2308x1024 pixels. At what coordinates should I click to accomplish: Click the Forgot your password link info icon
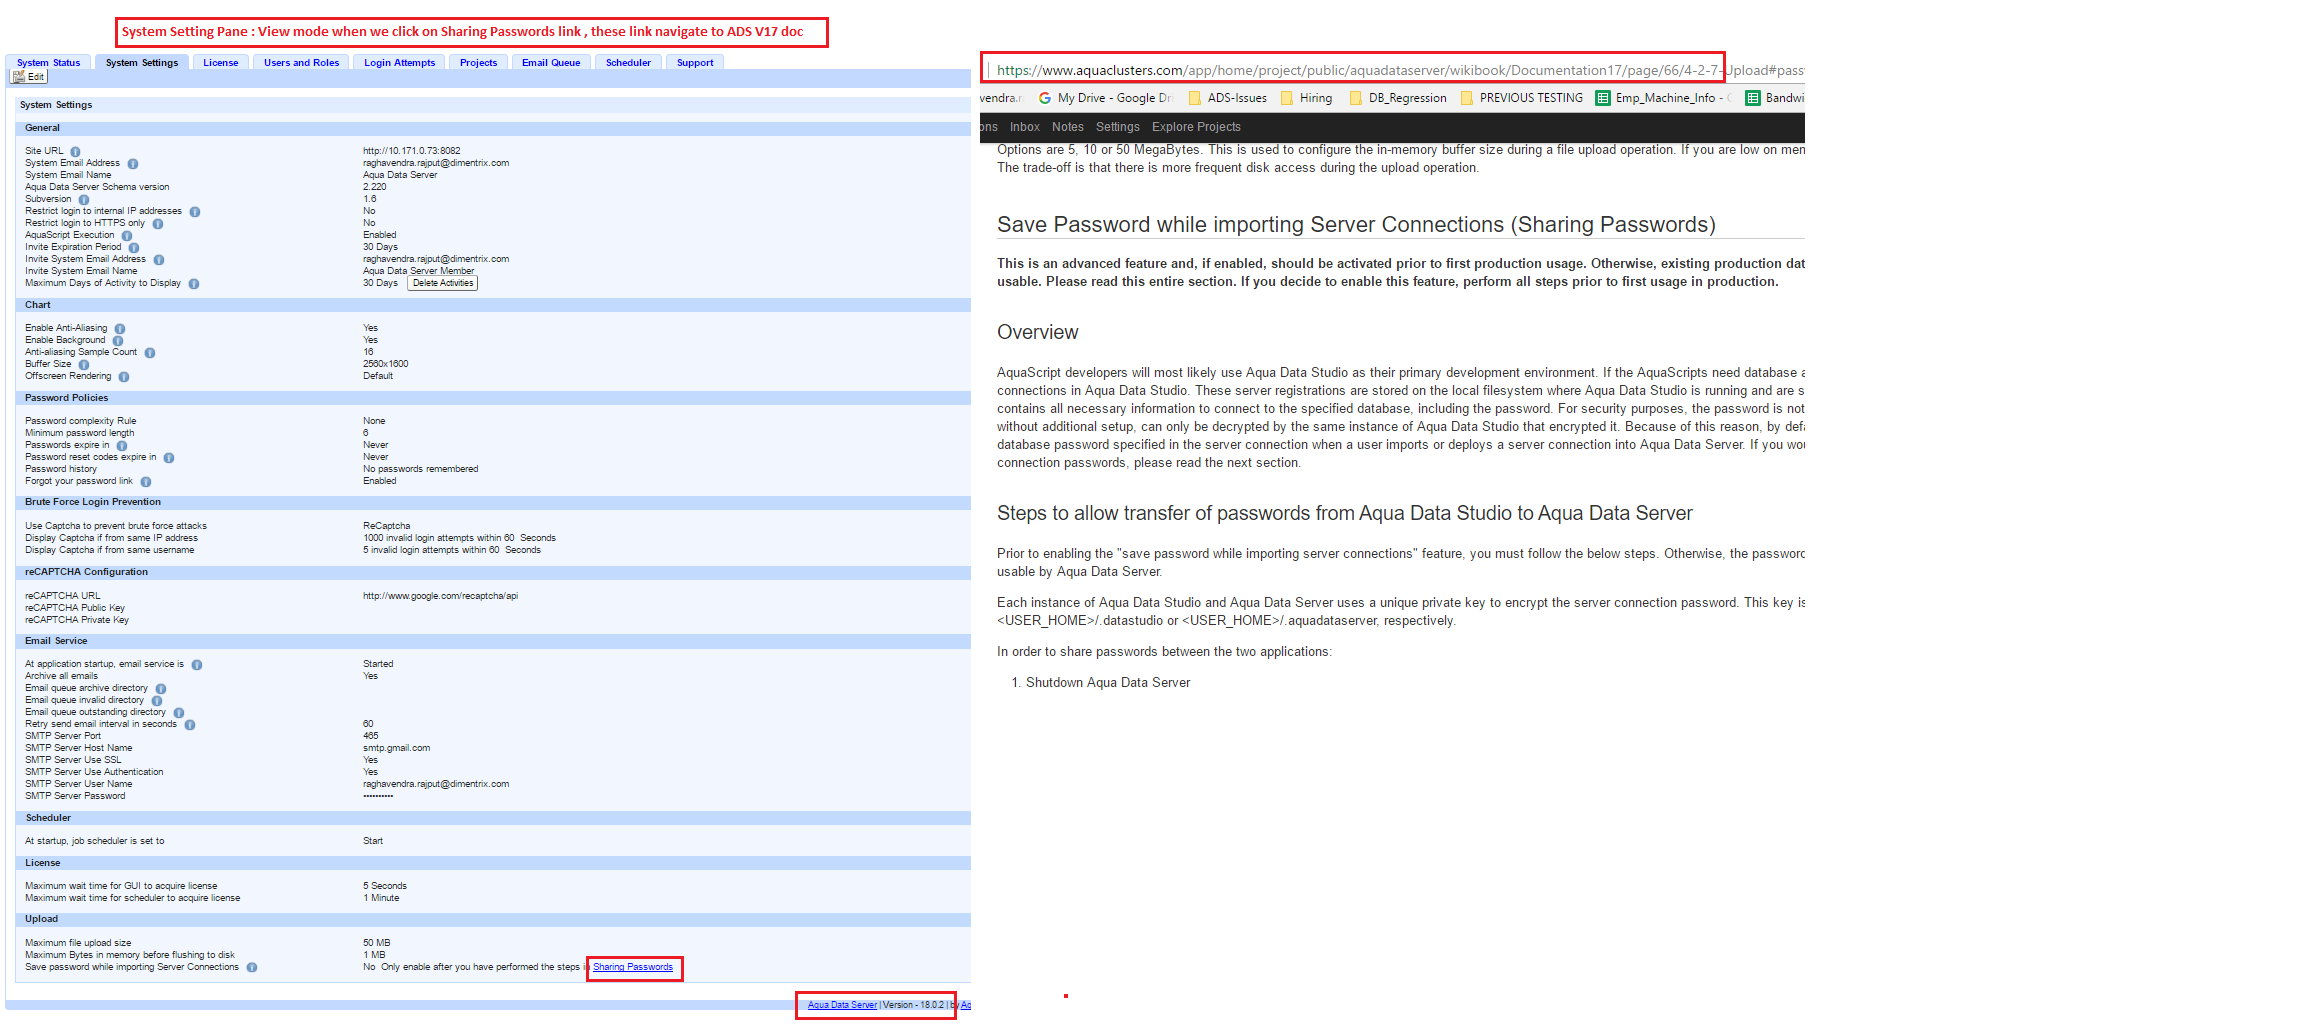pyautogui.click(x=146, y=482)
